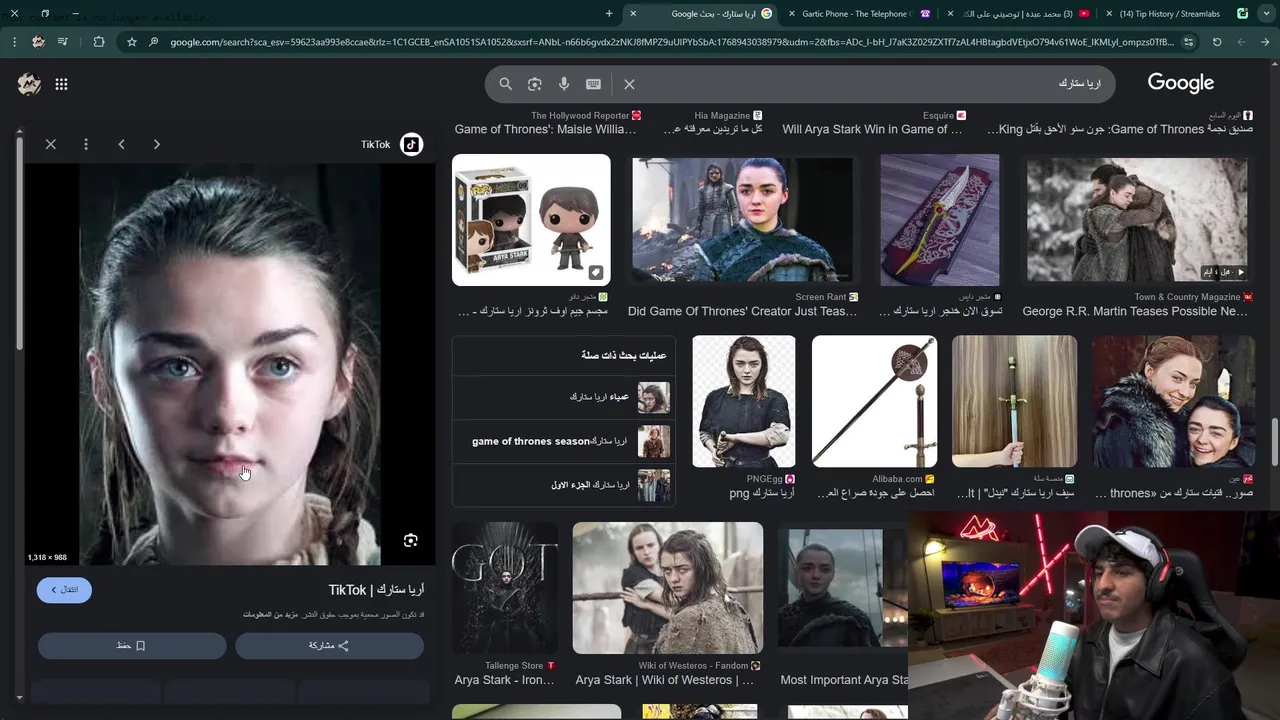Open the Needle sword on wood thumbnail

click(1014, 401)
